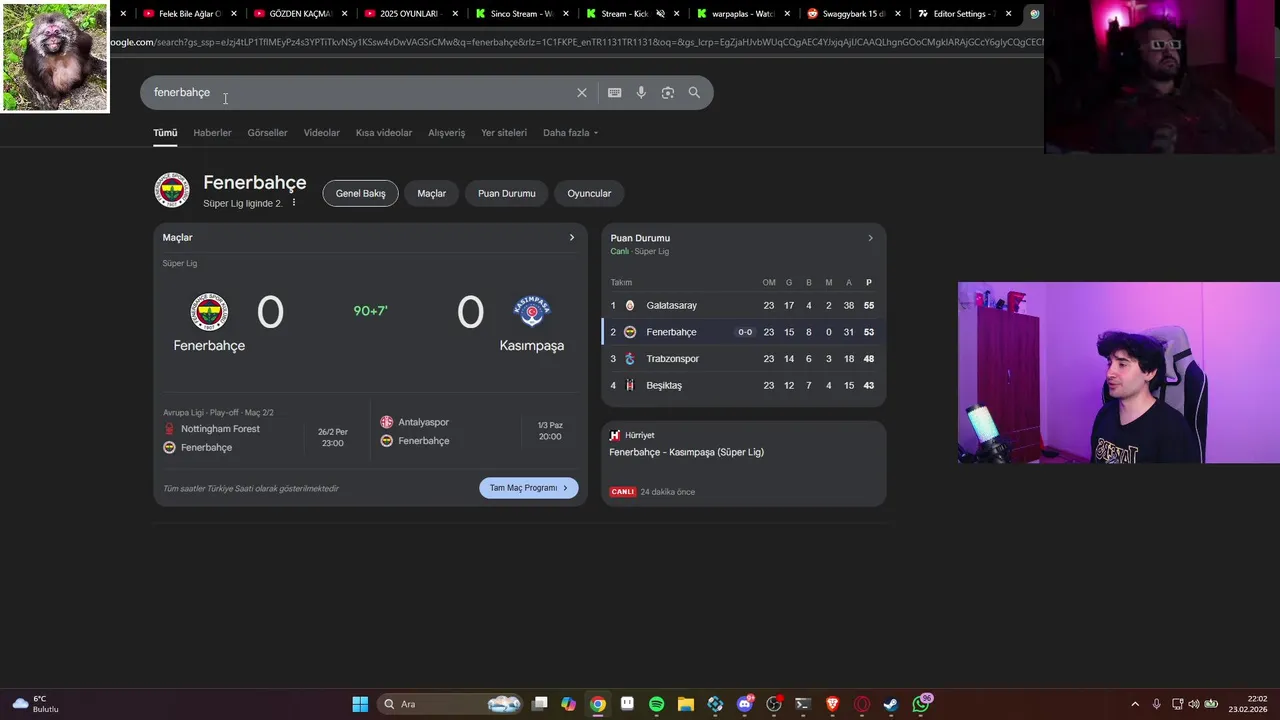Open Spotify from the taskbar
The width and height of the screenshot is (1280, 720).
[657, 704]
